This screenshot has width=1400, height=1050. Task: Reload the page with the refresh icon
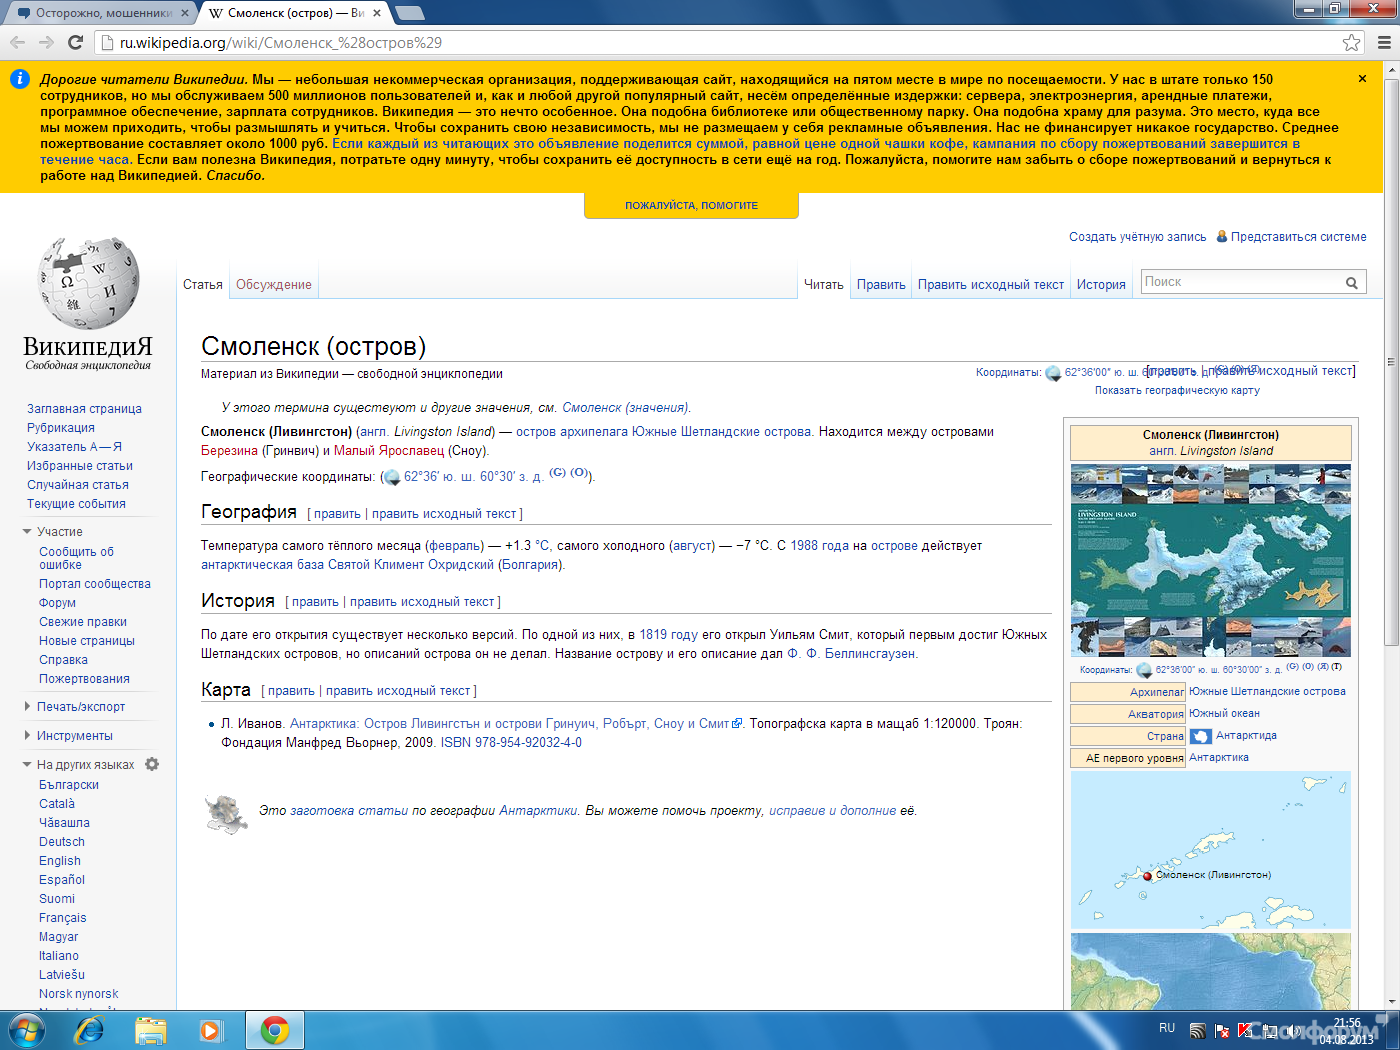pyautogui.click(x=75, y=42)
